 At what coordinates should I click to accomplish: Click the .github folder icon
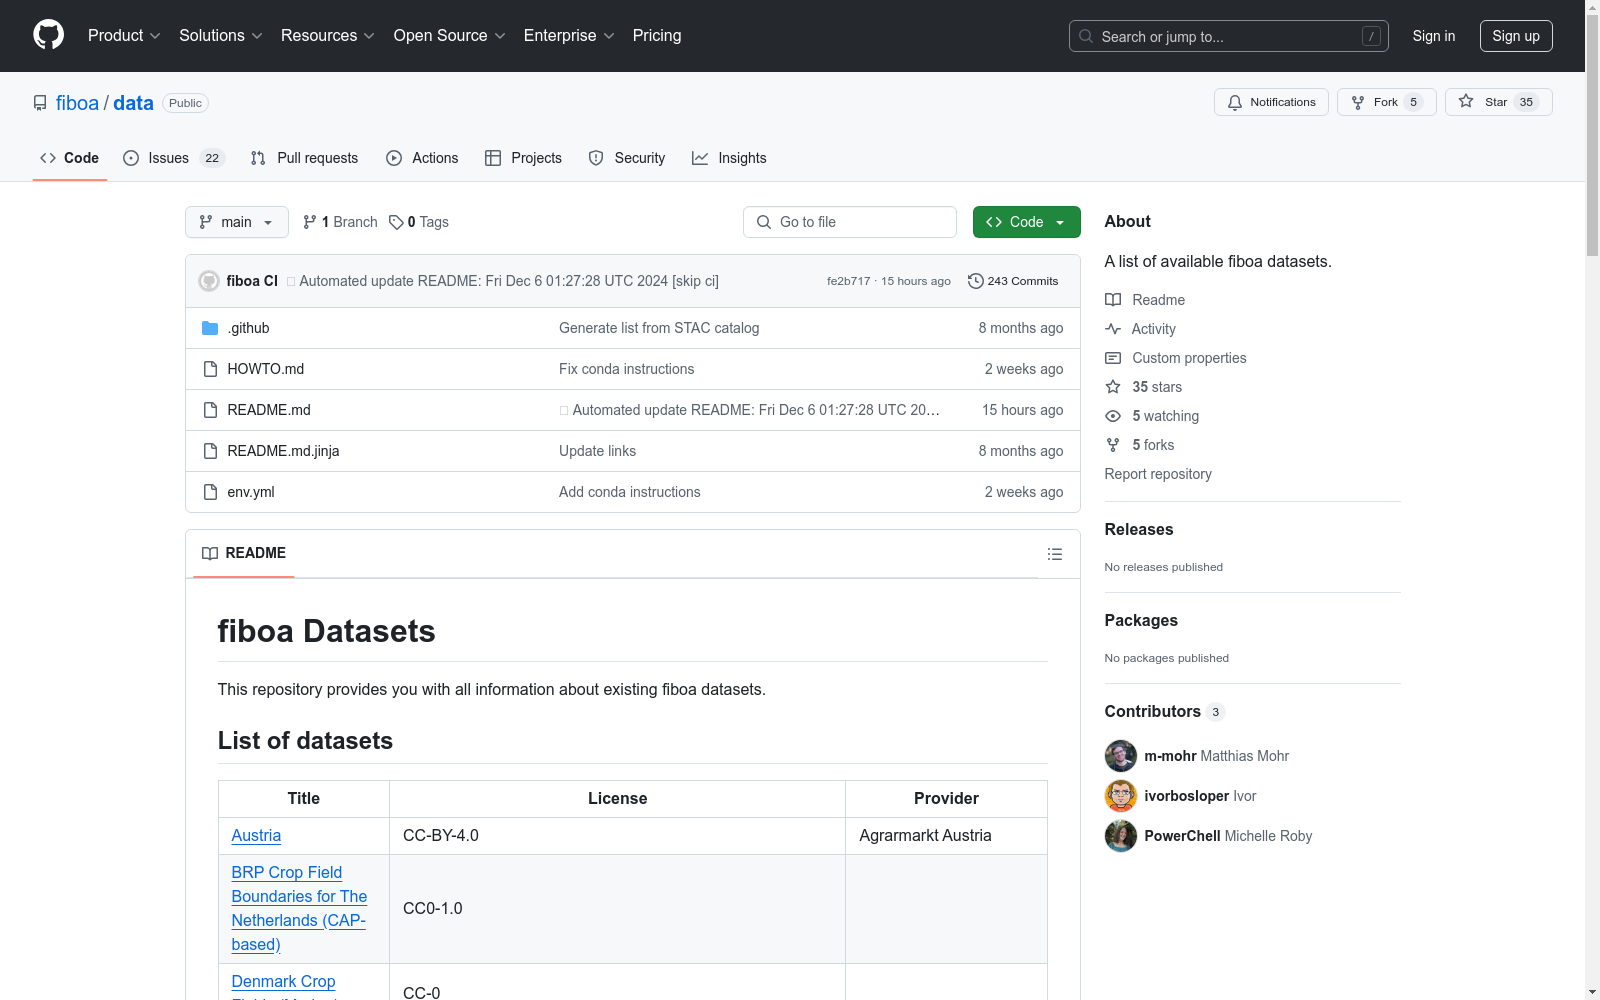click(x=210, y=328)
